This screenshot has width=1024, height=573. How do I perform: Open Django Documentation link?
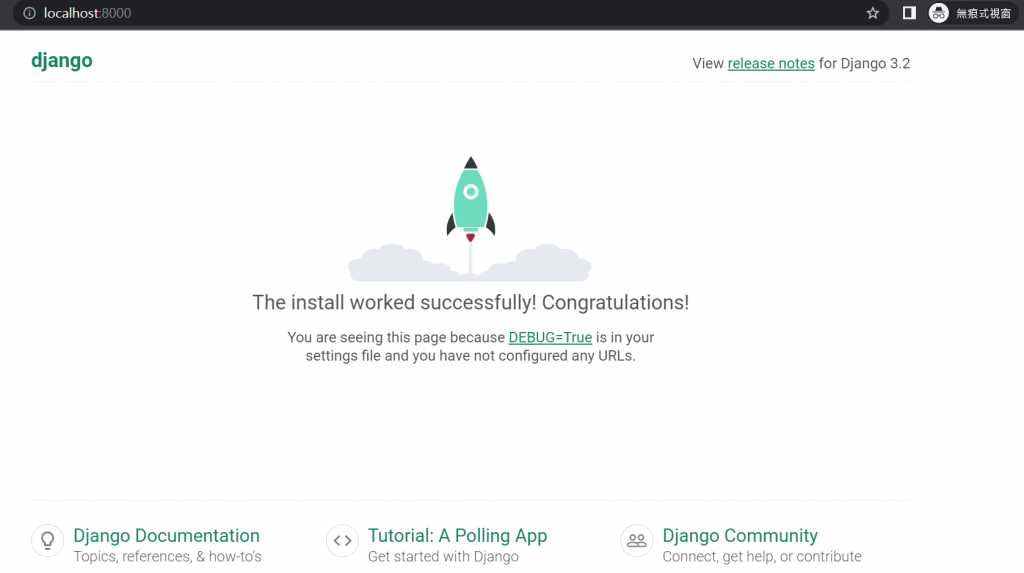[x=167, y=536]
